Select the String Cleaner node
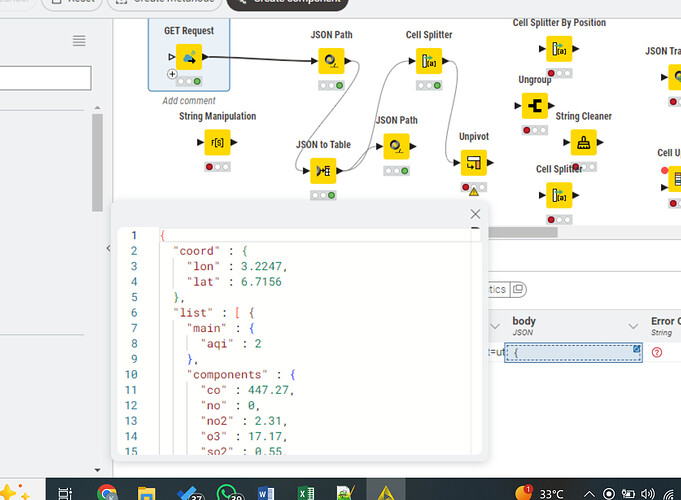Screen dimensions: 681x500 tap(584, 142)
